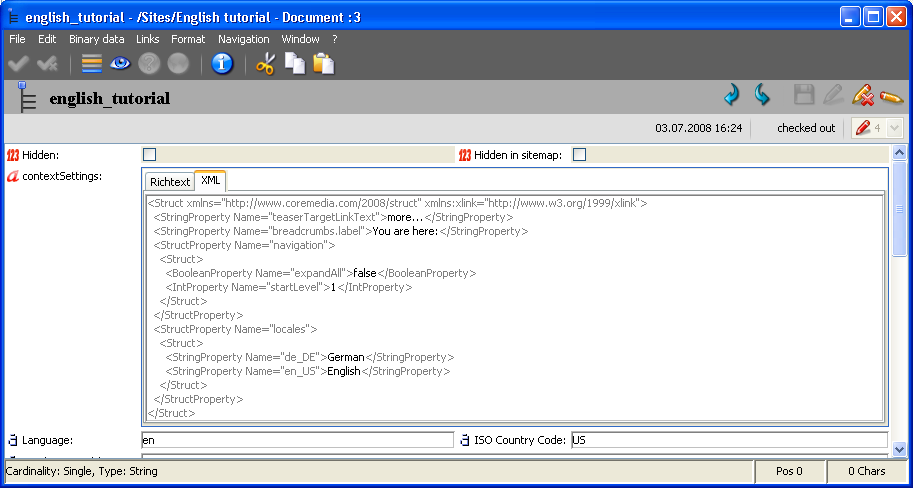Click the startLevel IntProperty line

(289, 287)
